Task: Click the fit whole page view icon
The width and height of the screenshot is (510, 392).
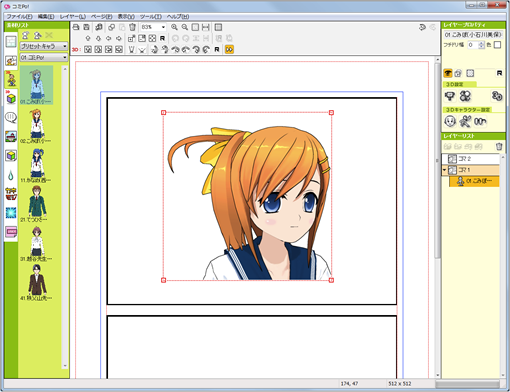Action: [195, 27]
